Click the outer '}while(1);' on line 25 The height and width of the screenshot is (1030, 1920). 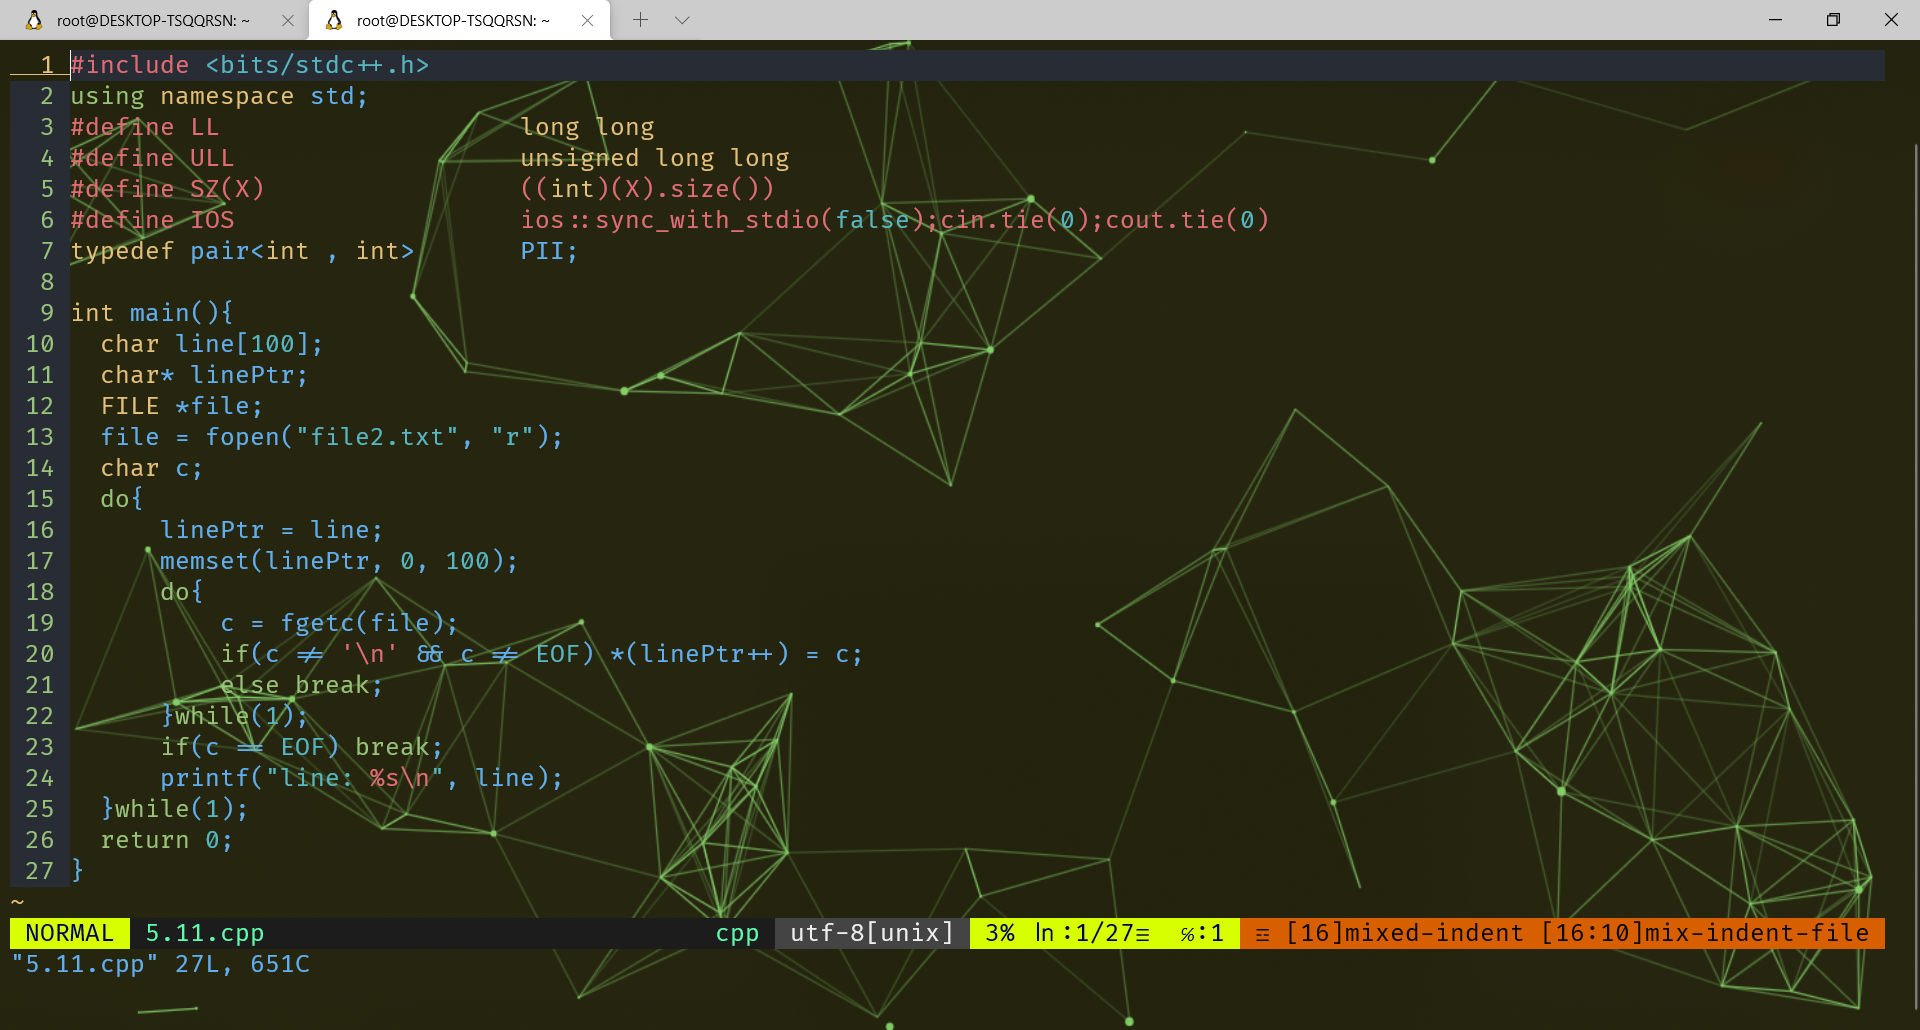[175, 809]
